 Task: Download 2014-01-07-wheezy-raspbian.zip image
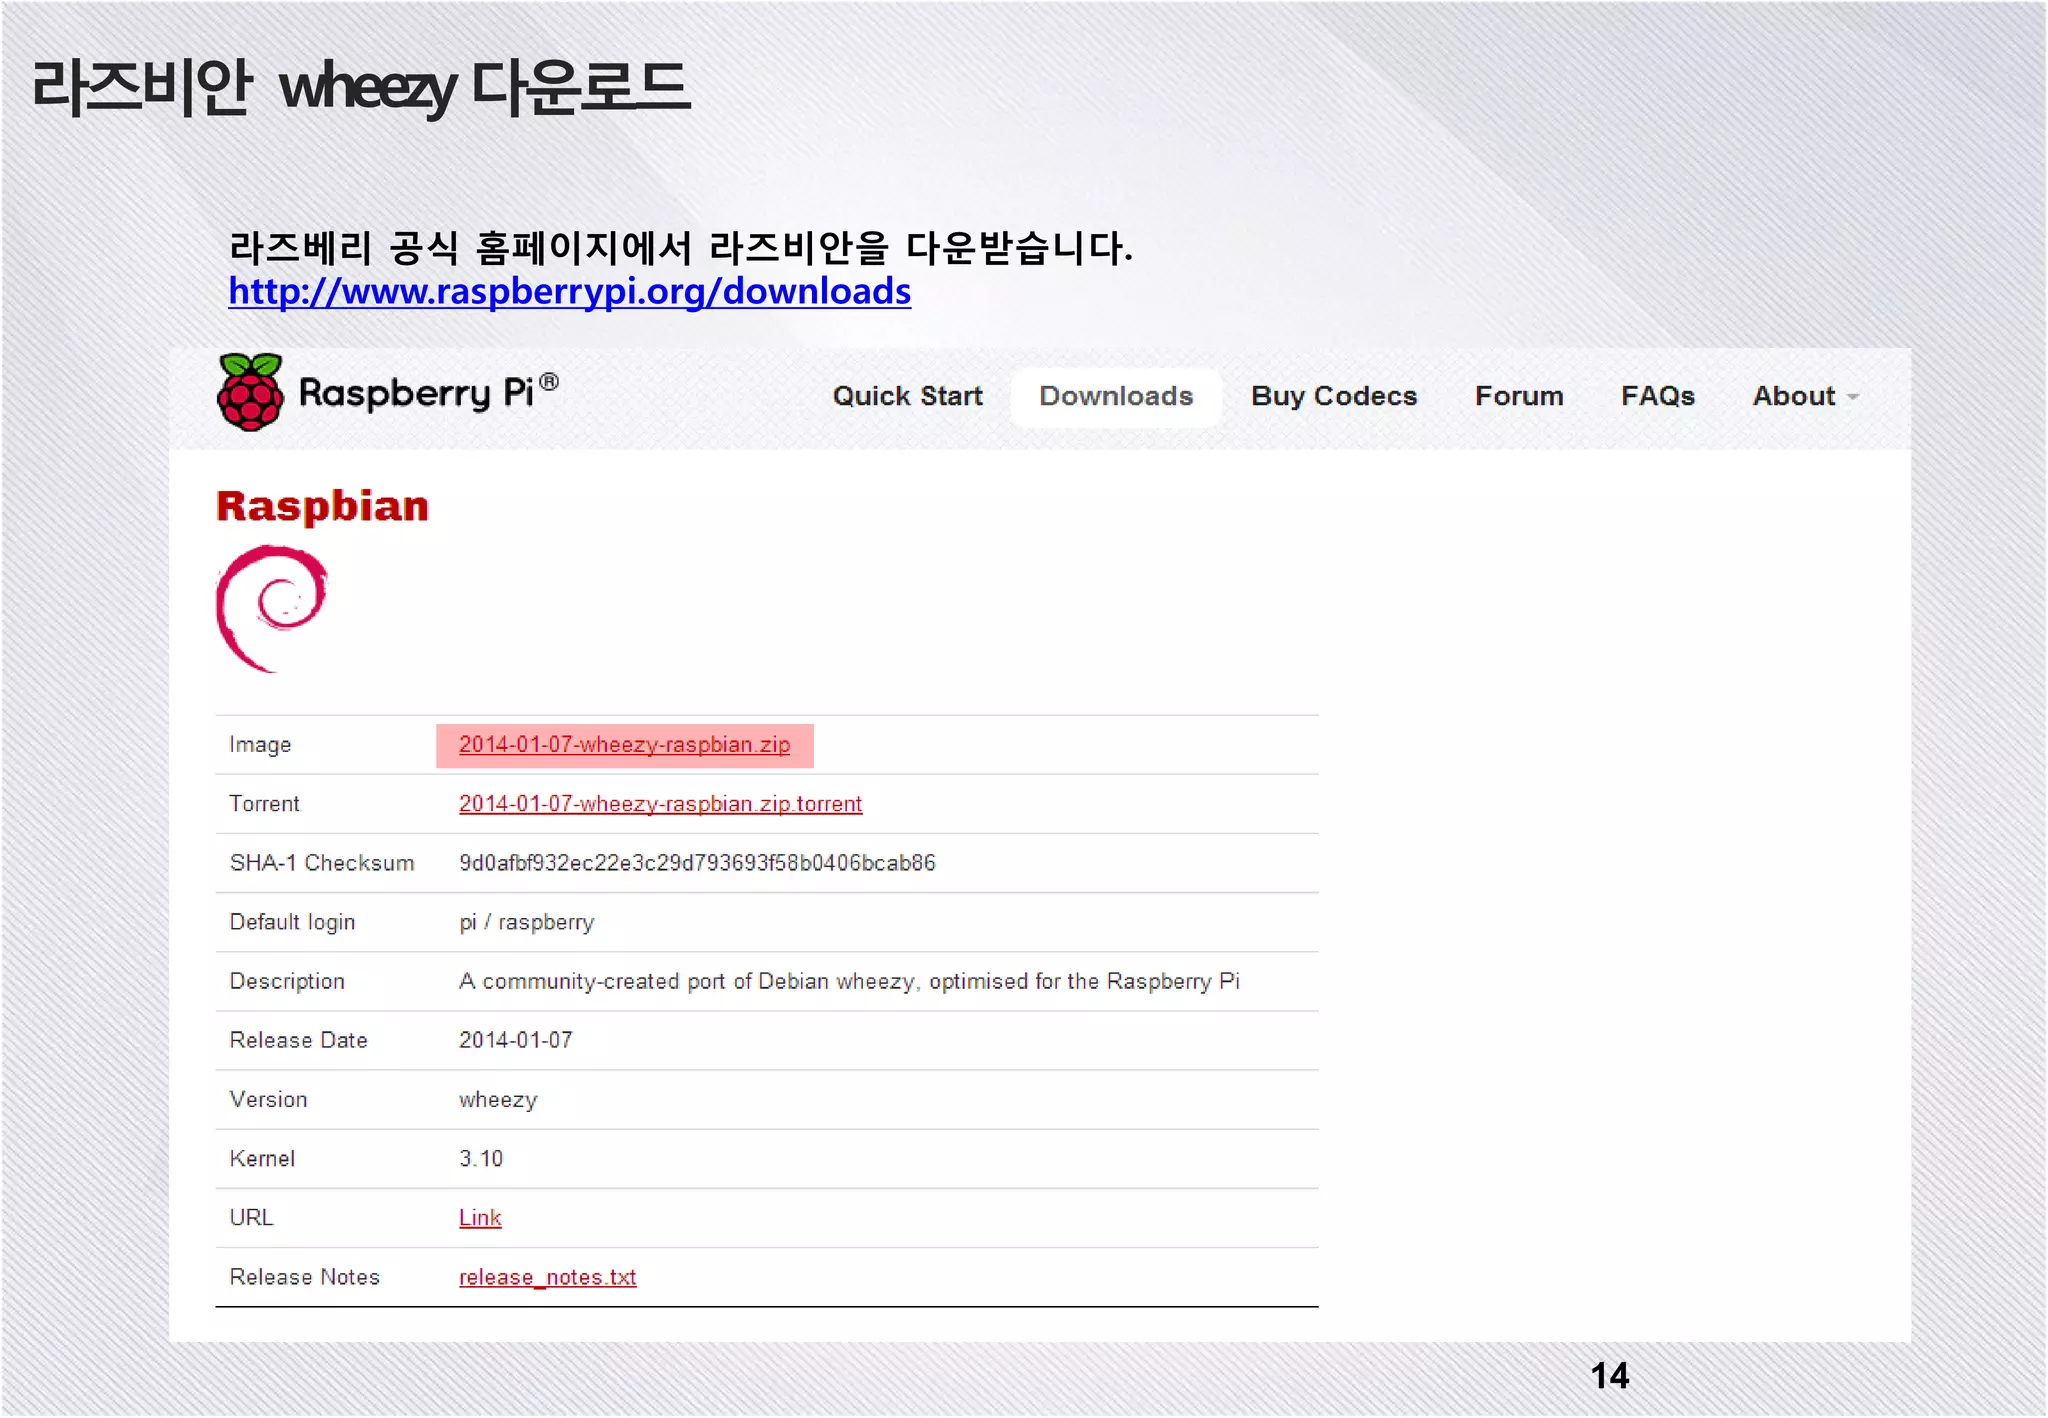[624, 745]
